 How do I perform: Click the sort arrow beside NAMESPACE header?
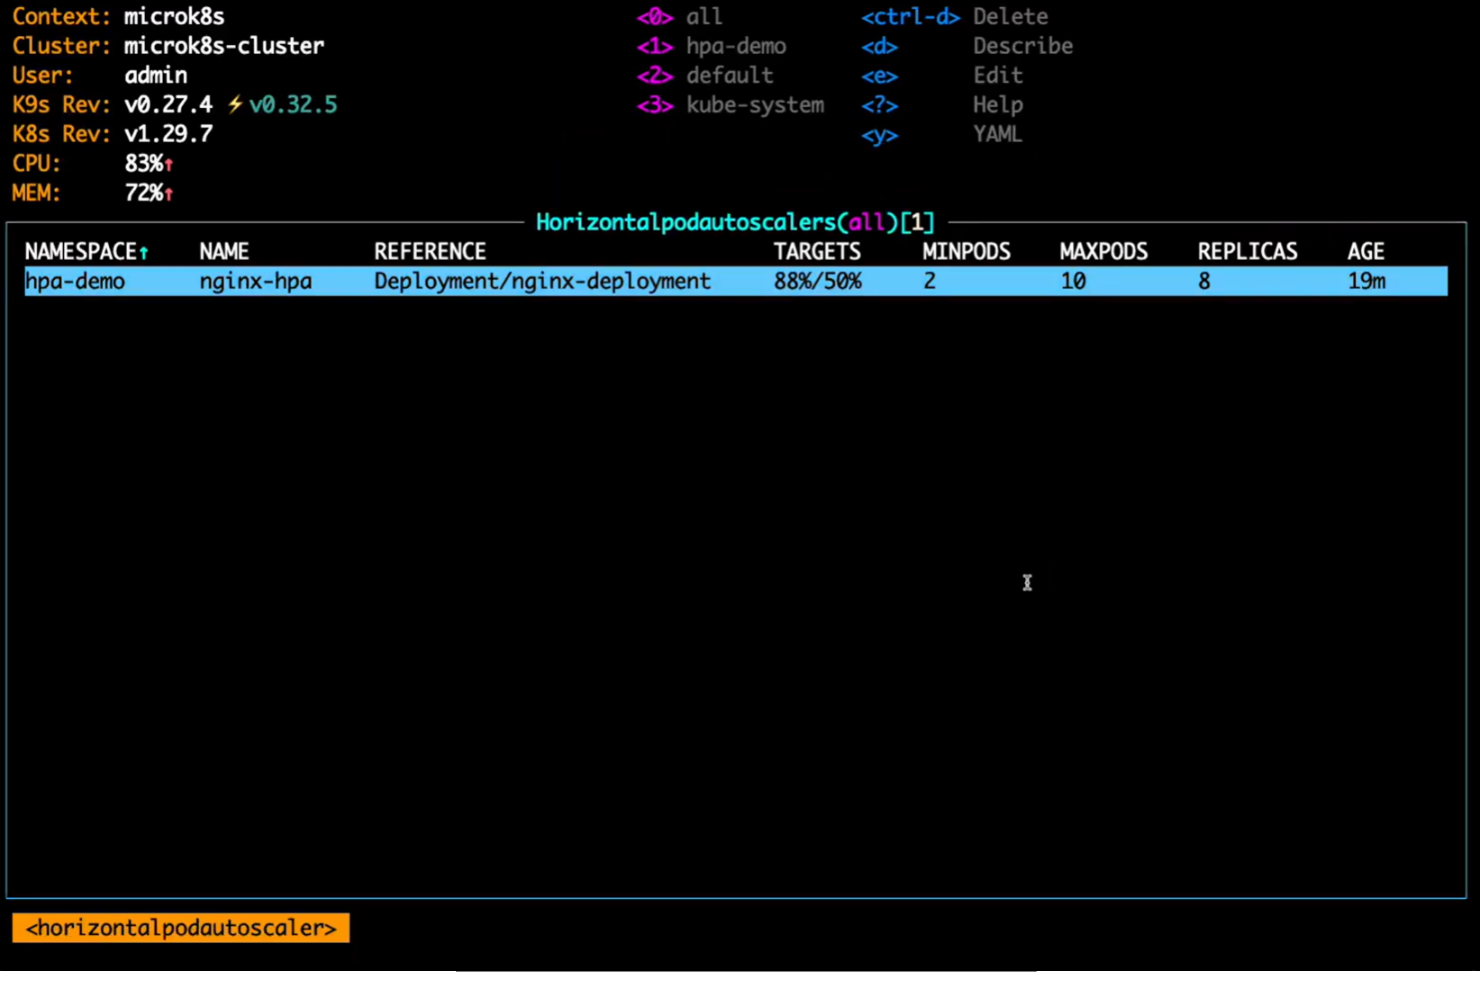click(144, 252)
